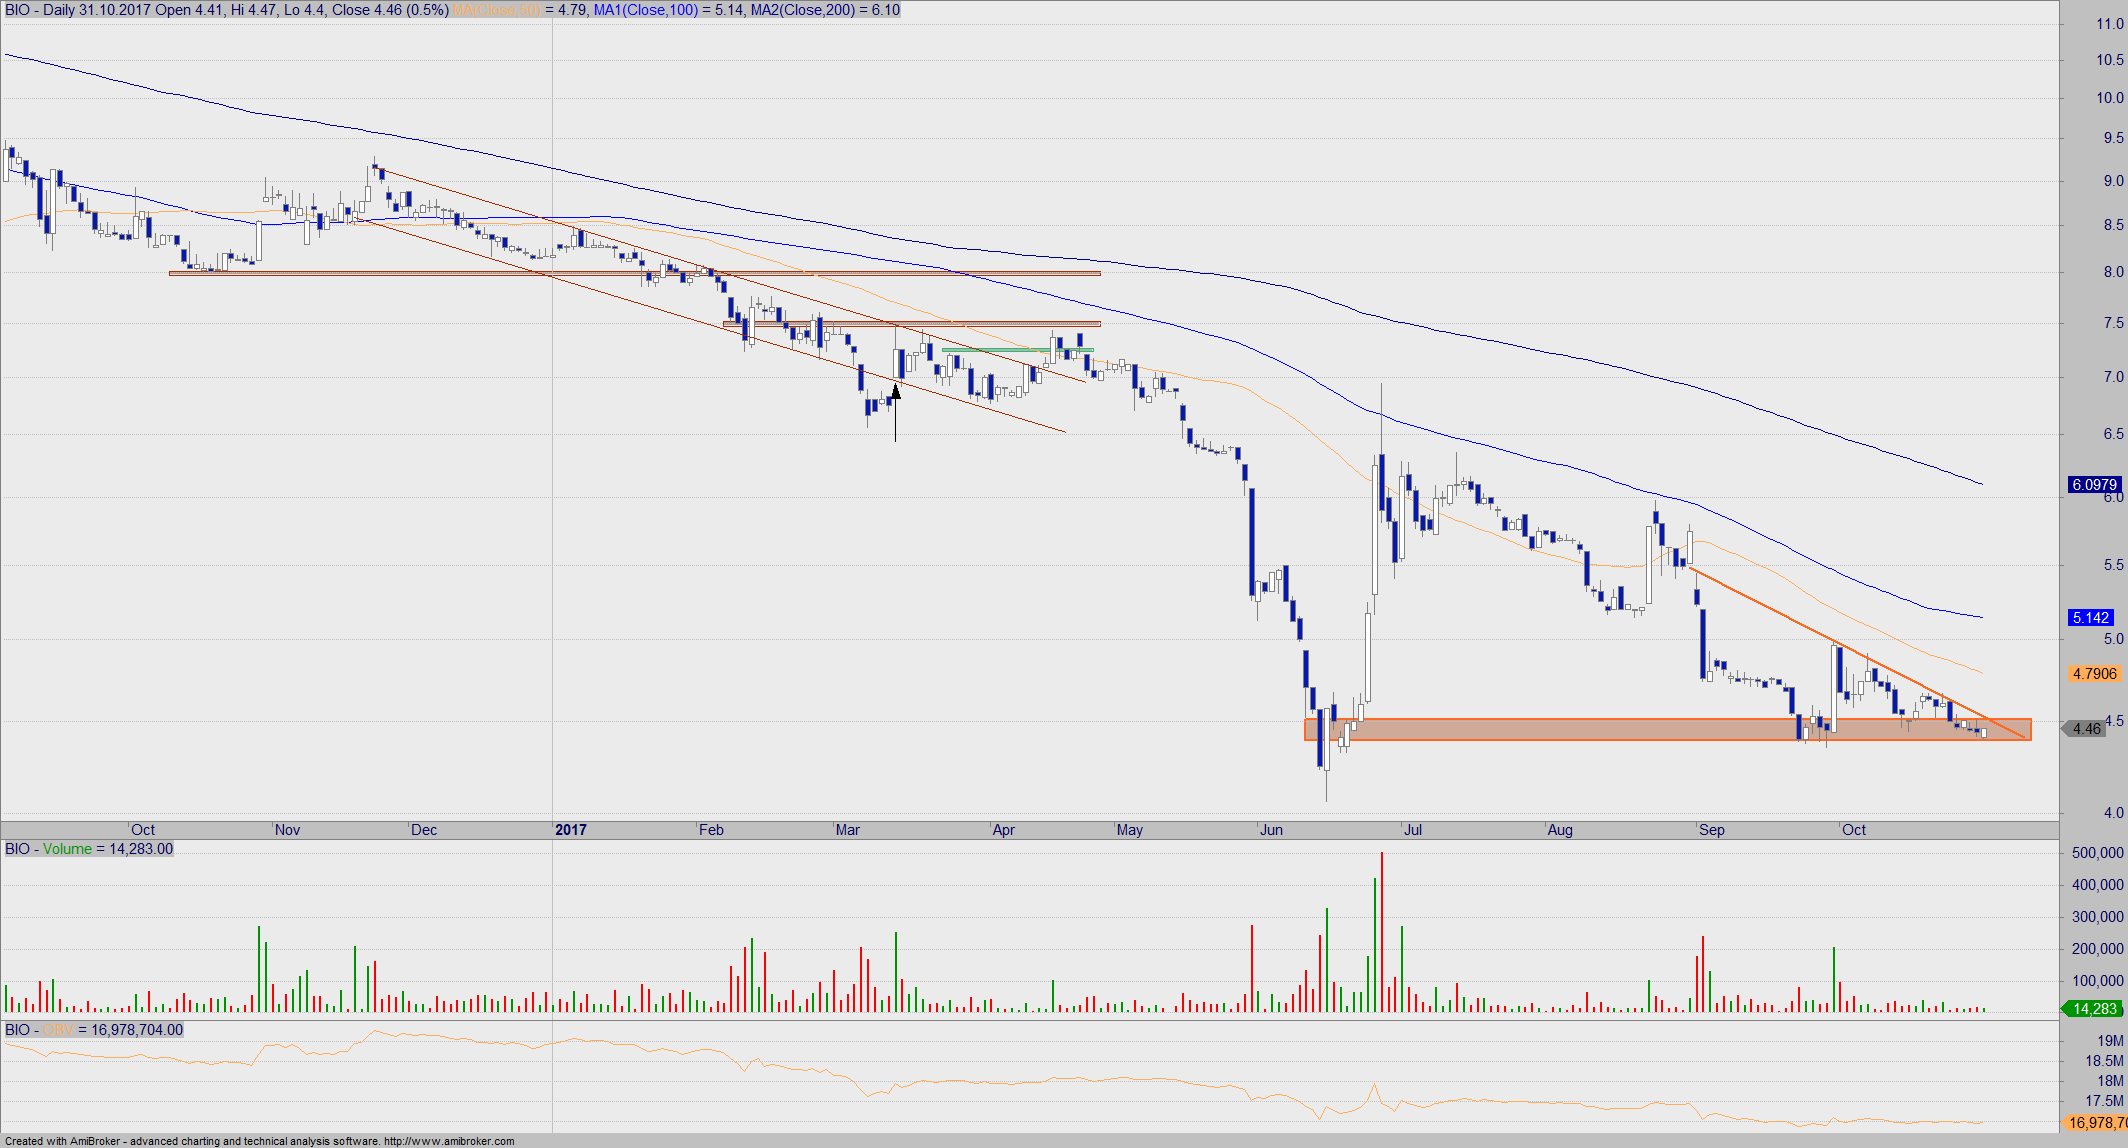The width and height of the screenshot is (2128, 1148).
Task: Click the 2017 year marker on the time axis
Action: coord(571,830)
